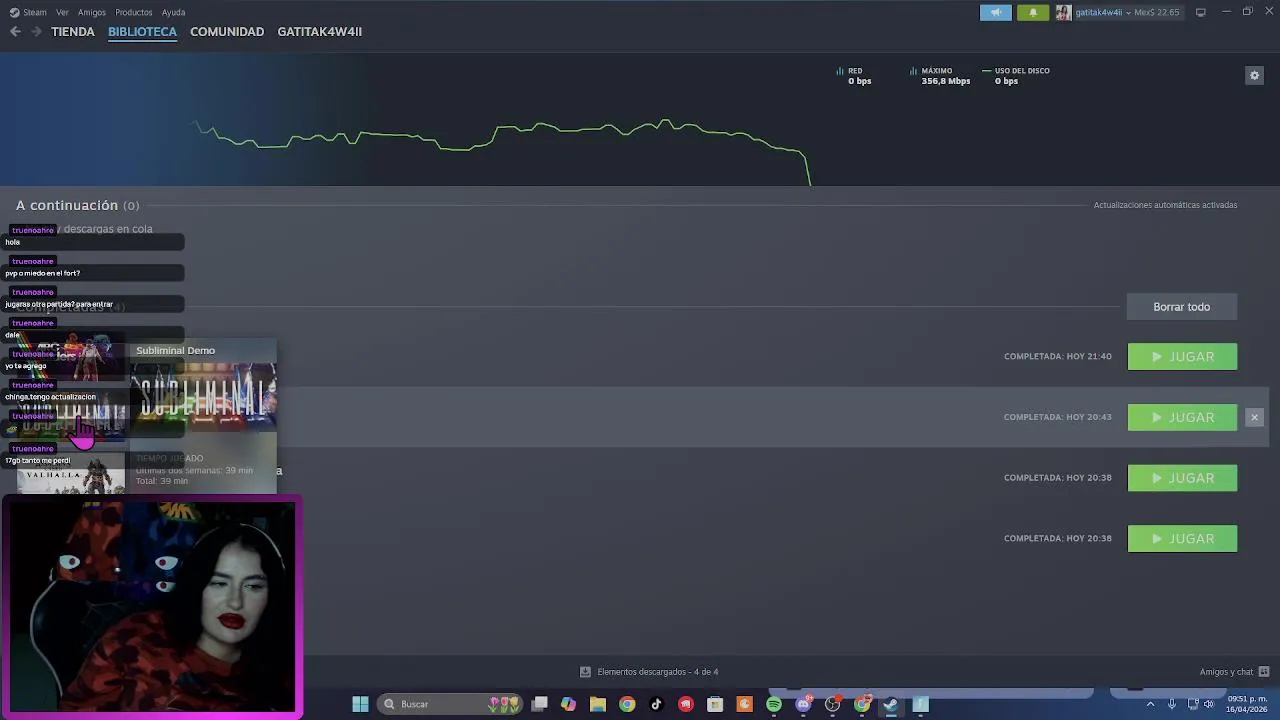Switch to the BIBLIOTECA tab
The width and height of the screenshot is (1280, 720).
tap(142, 32)
